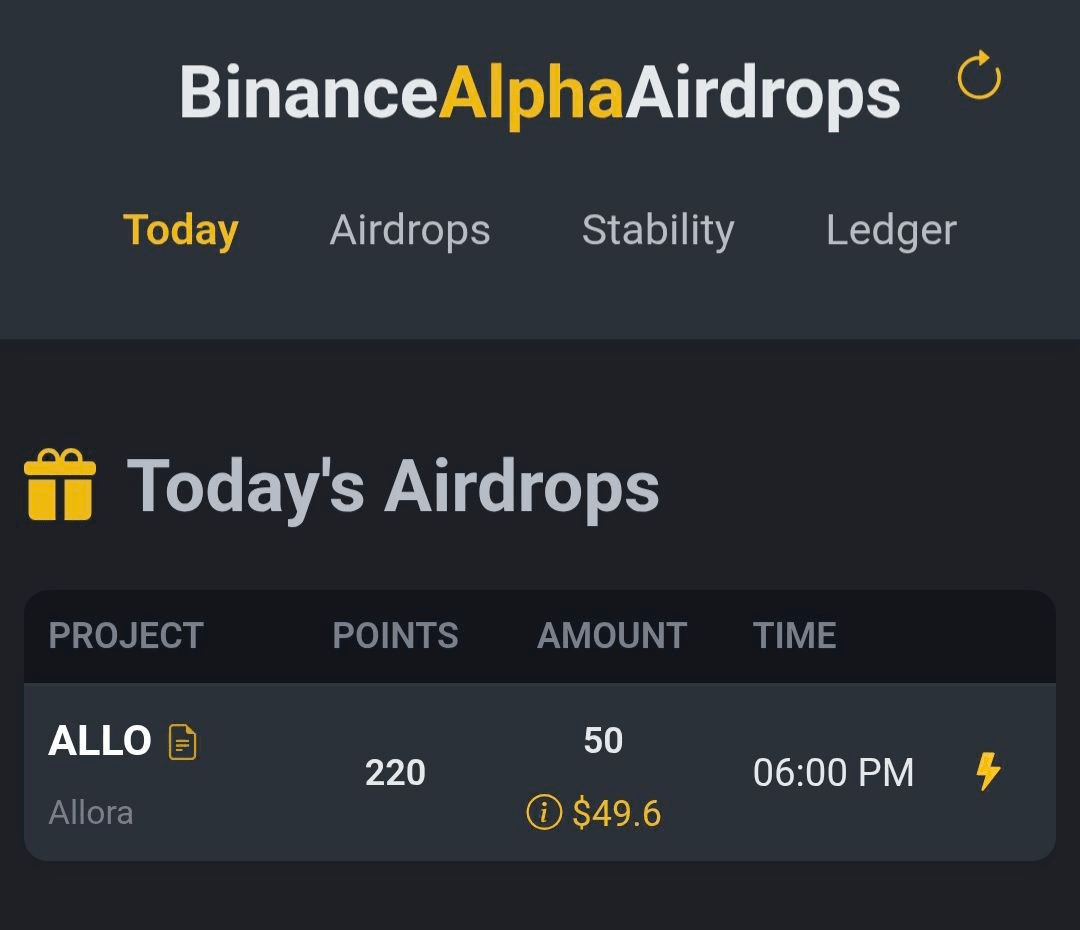Sort by the AMOUNT column header
This screenshot has width=1080, height=930.
[612, 635]
